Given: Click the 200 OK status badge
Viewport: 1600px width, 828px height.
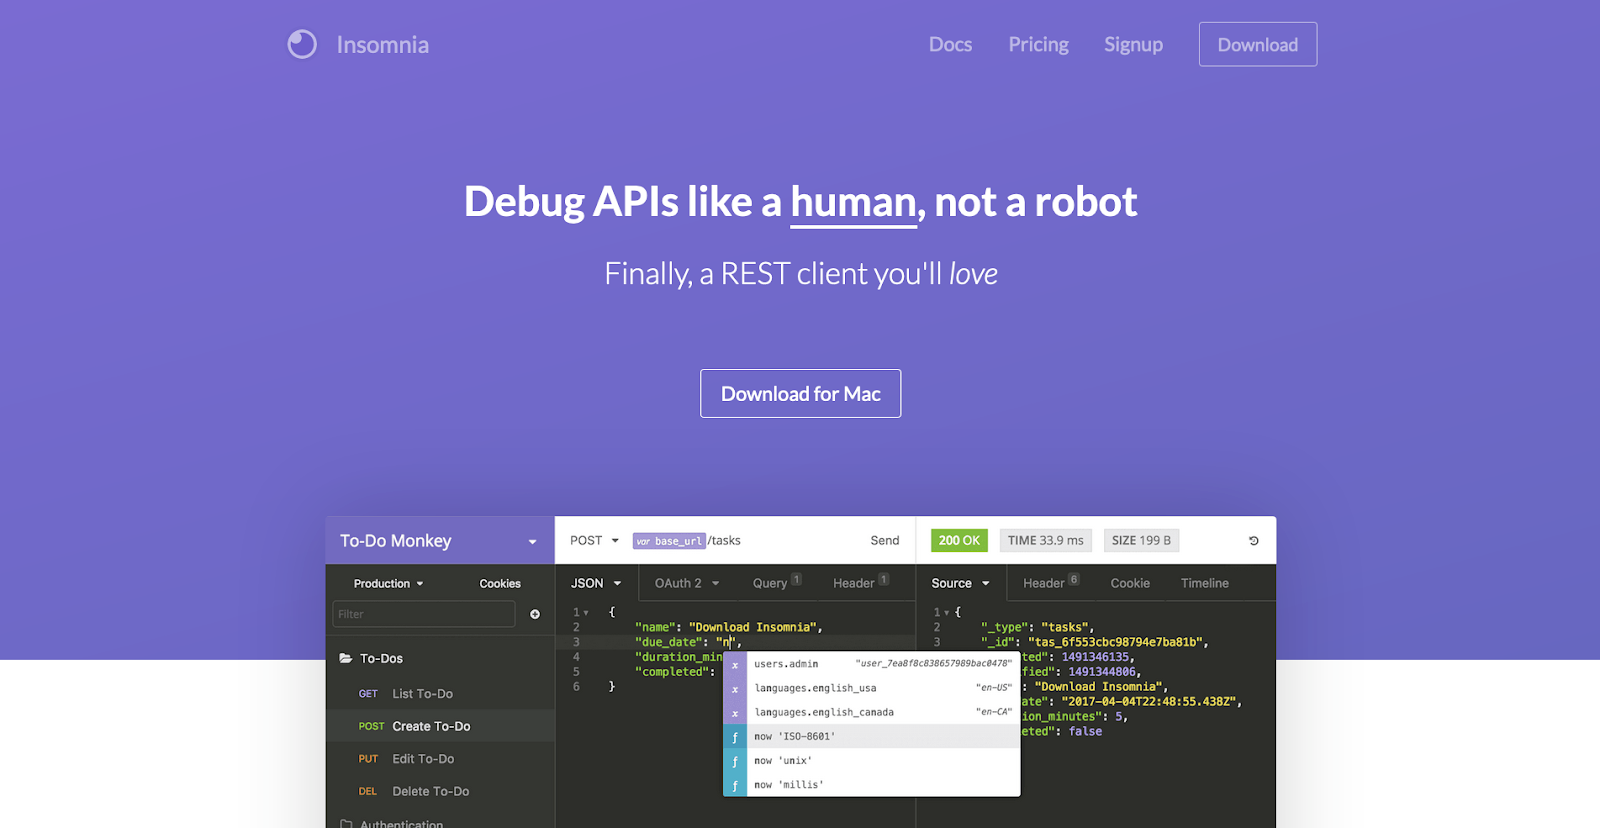Looking at the screenshot, I should (959, 540).
